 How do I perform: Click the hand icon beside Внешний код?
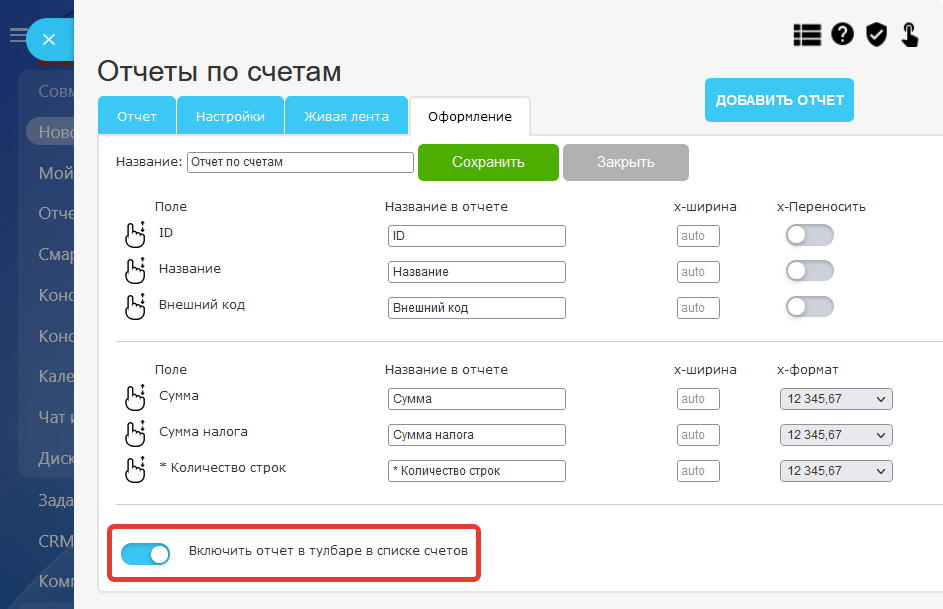click(x=134, y=307)
